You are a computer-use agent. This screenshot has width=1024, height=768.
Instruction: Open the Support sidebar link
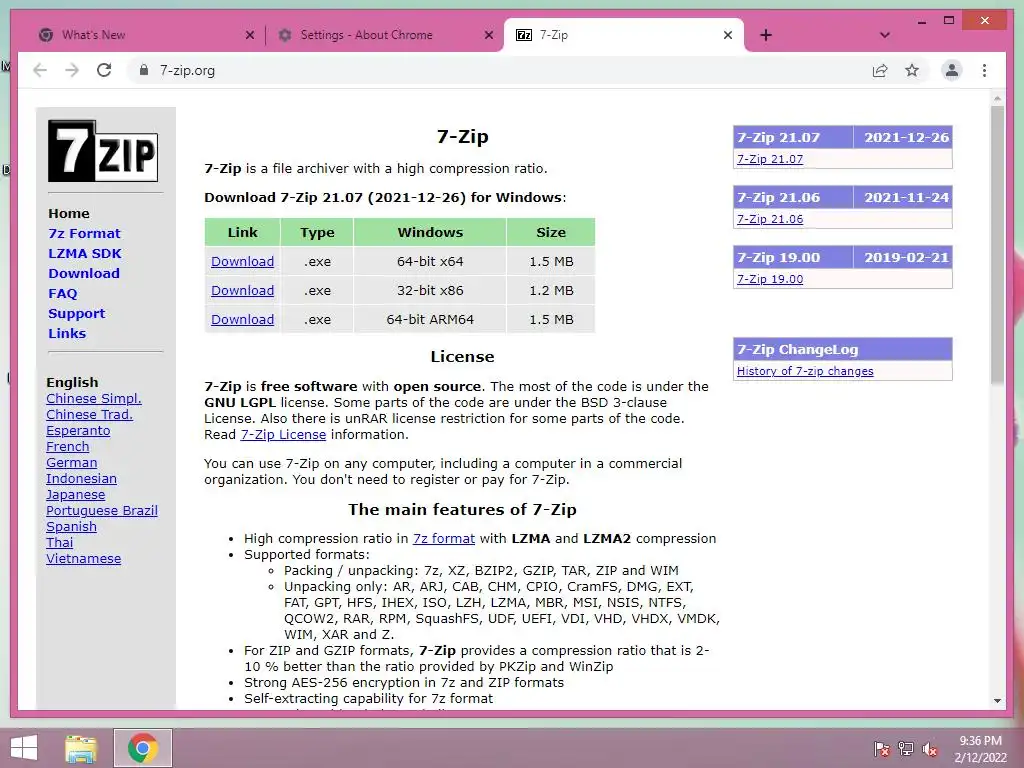76,313
